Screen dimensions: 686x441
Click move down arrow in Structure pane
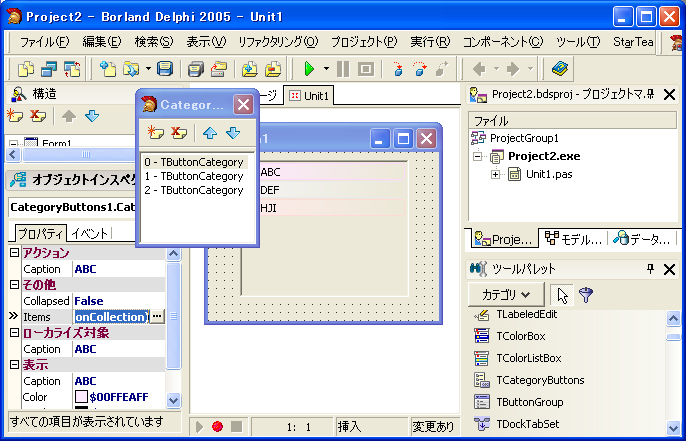(92, 116)
